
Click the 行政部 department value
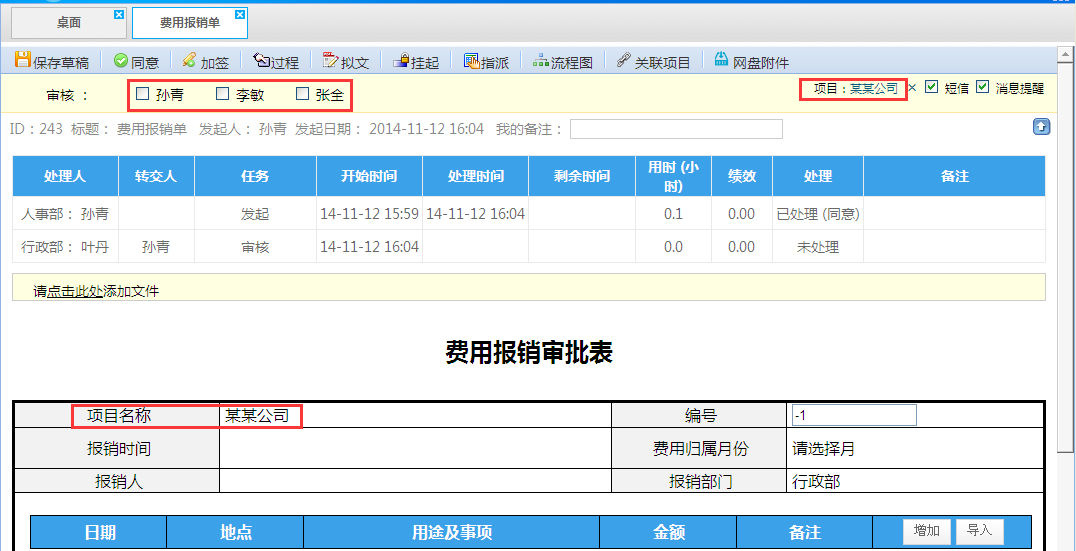pyautogui.click(x=816, y=482)
